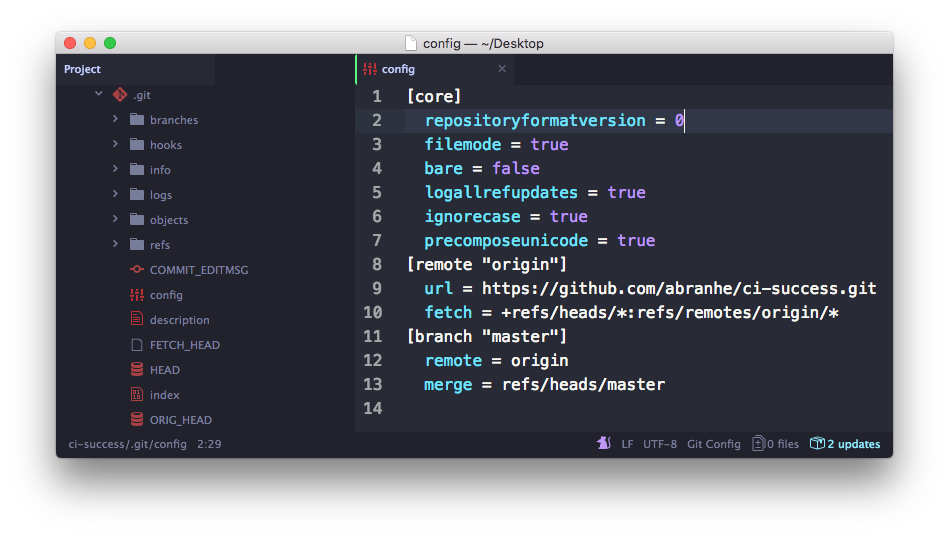This screenshot has height=538, width=949.
Task: Open the Git Config grammar selector
Action: click(714, 444)
